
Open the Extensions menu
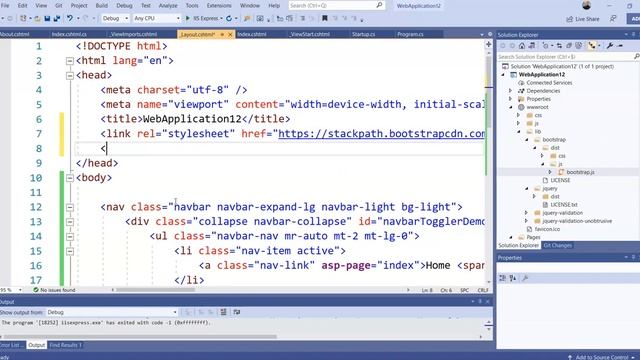point(219,5)
